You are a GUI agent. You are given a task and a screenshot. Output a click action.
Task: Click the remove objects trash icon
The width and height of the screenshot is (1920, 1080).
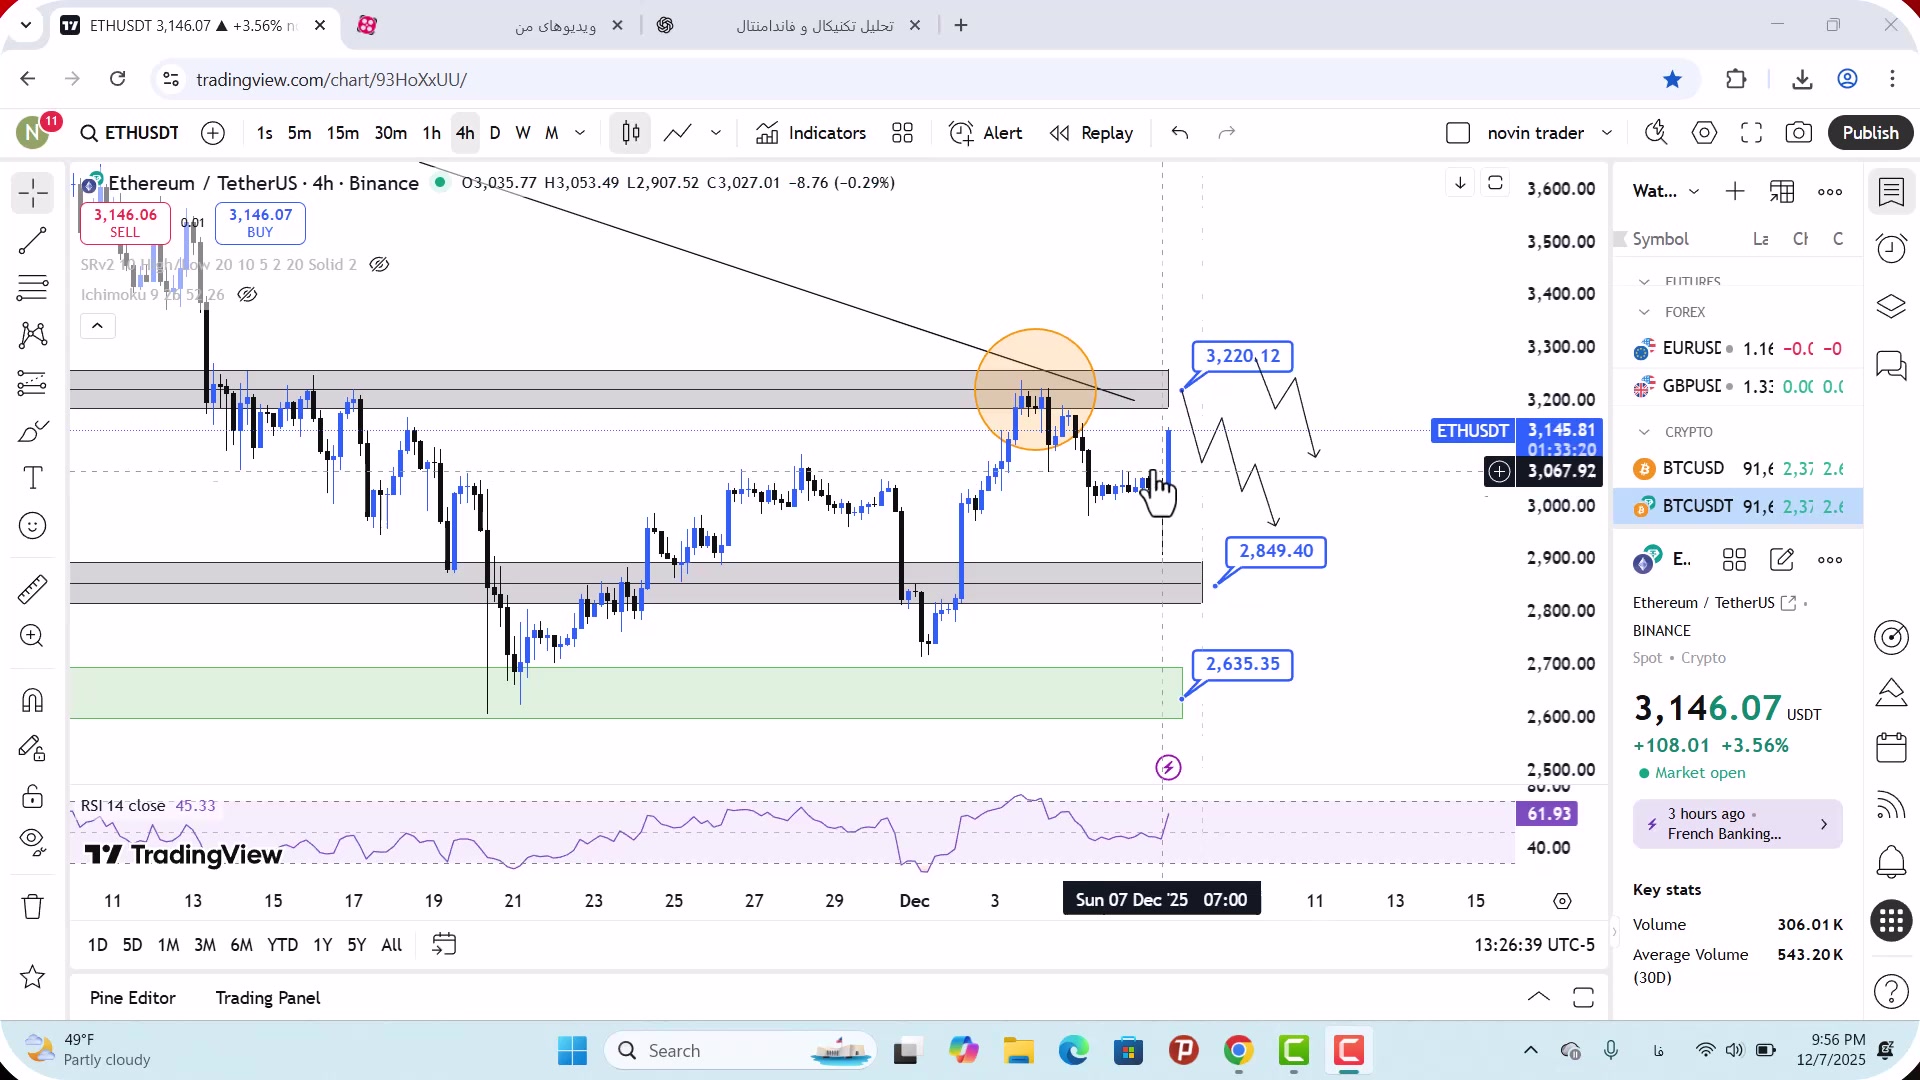tap(33, 906)
